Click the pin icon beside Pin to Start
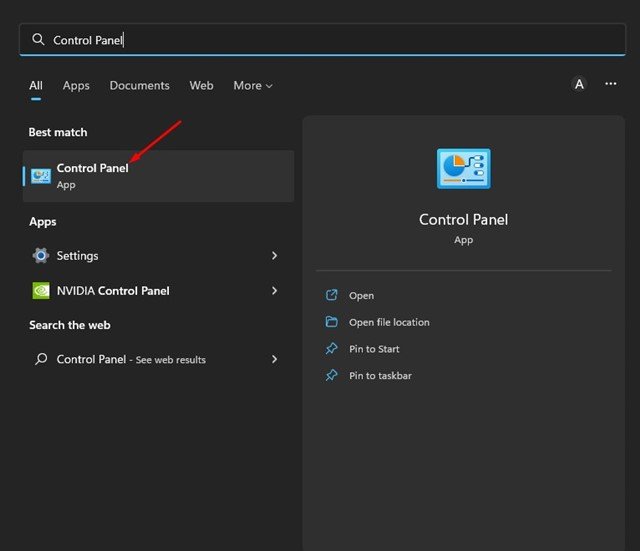The width and height of the screenshot is (640, 551). pos(331,349)
